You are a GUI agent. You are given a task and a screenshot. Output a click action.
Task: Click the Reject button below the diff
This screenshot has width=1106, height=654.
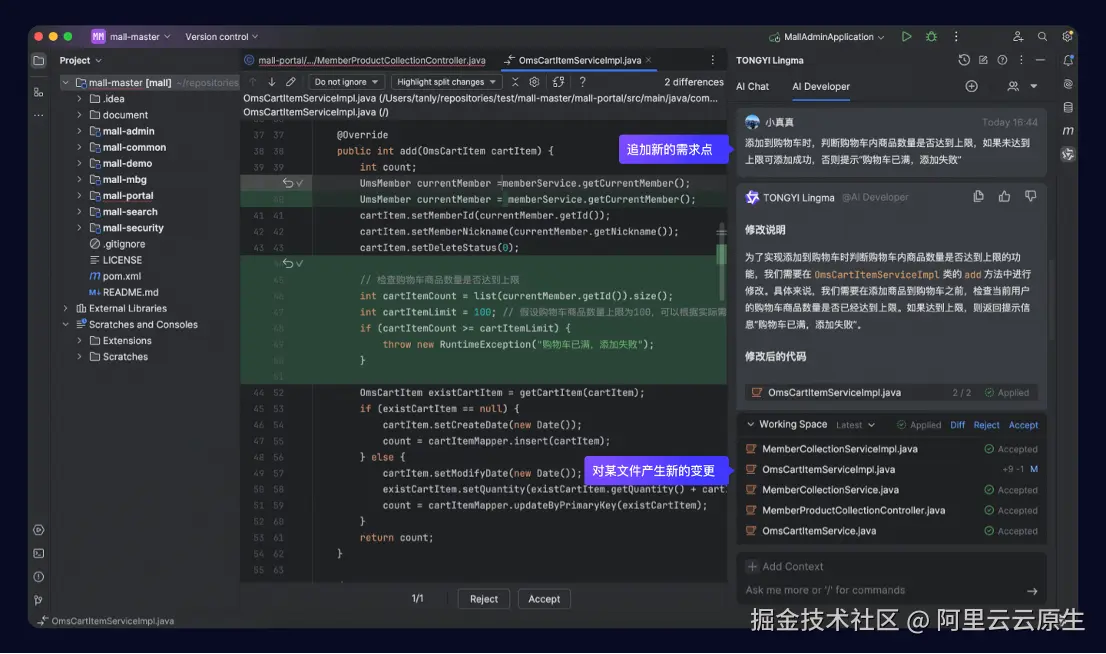click(484, 599)
